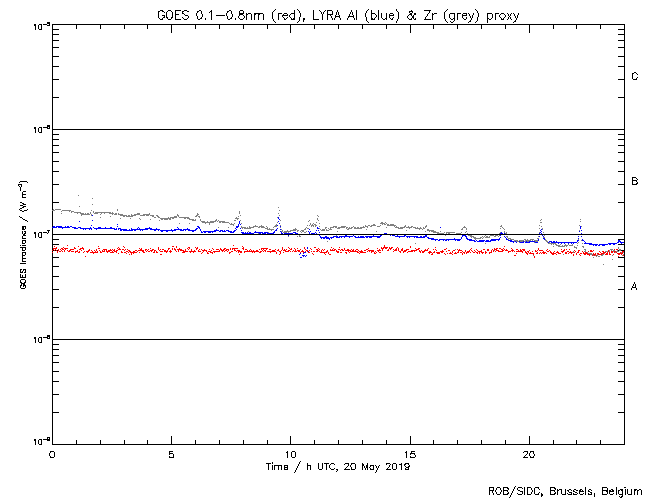650x500 pixels.
Task: Click the x-axis tick label 15
Action: tap(410, 454)
